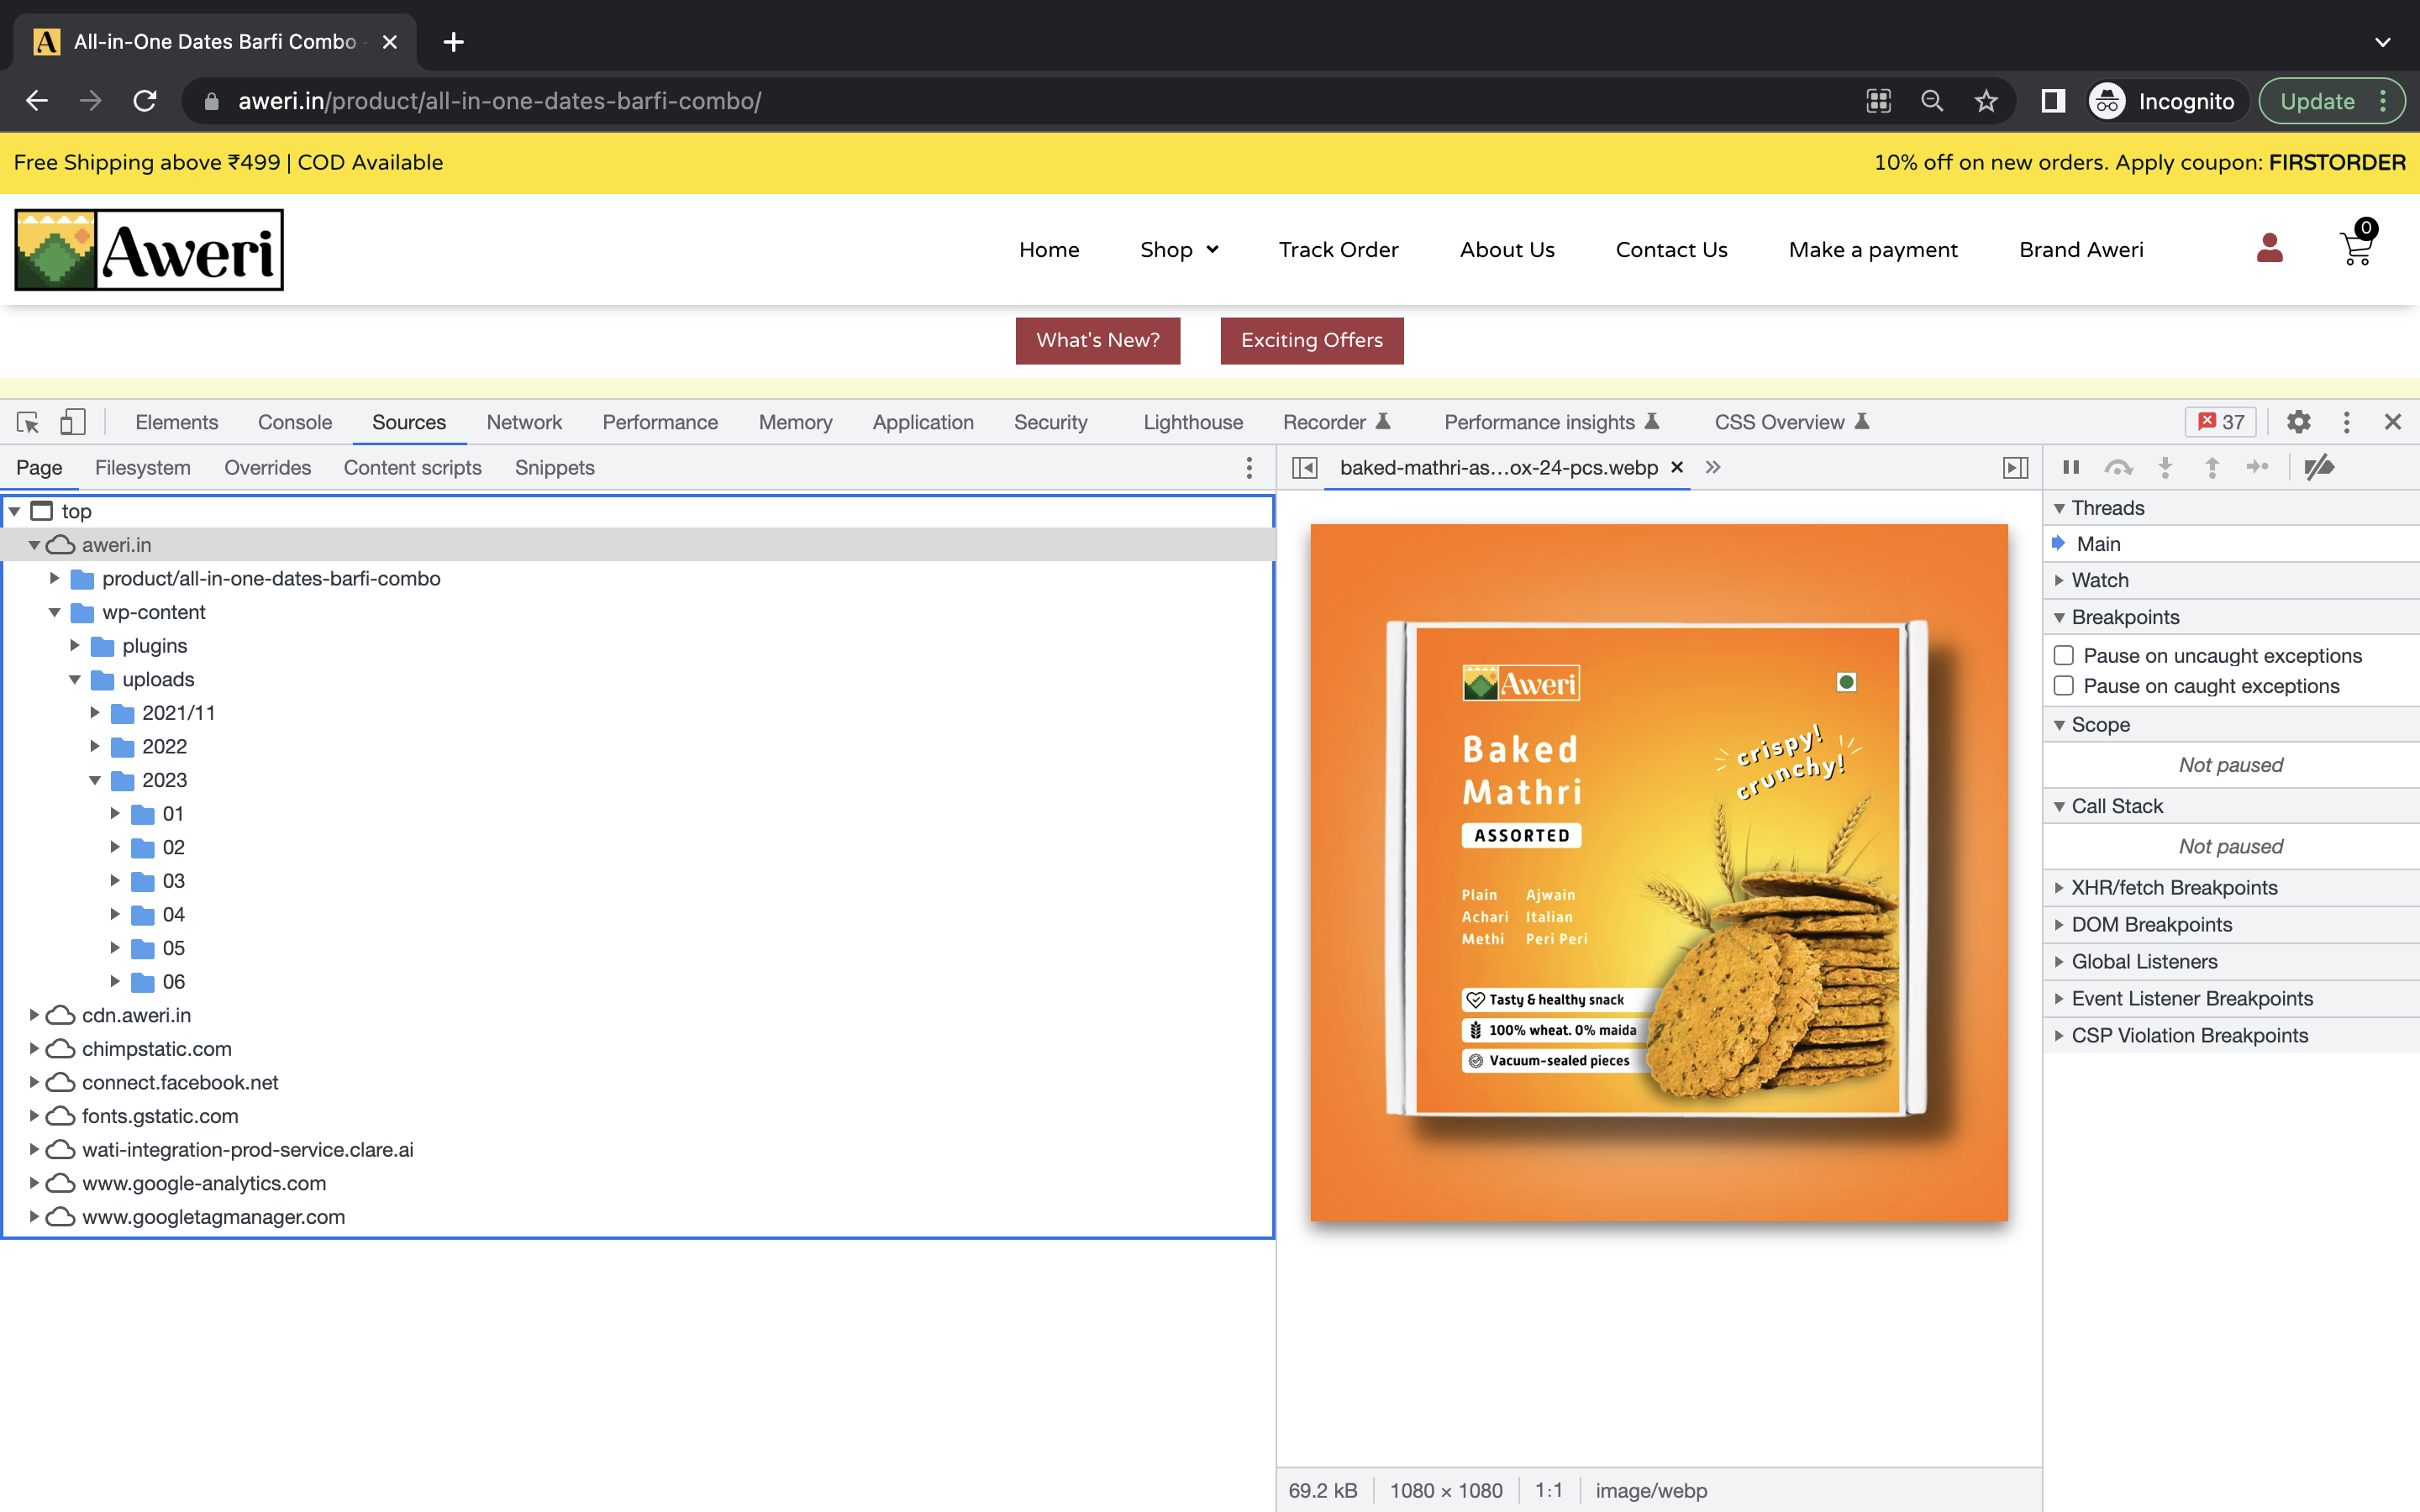2420x1512 pixels.
Task: Open the side panel icon in Chrome toolbar
Action: tap(2053, 101)
